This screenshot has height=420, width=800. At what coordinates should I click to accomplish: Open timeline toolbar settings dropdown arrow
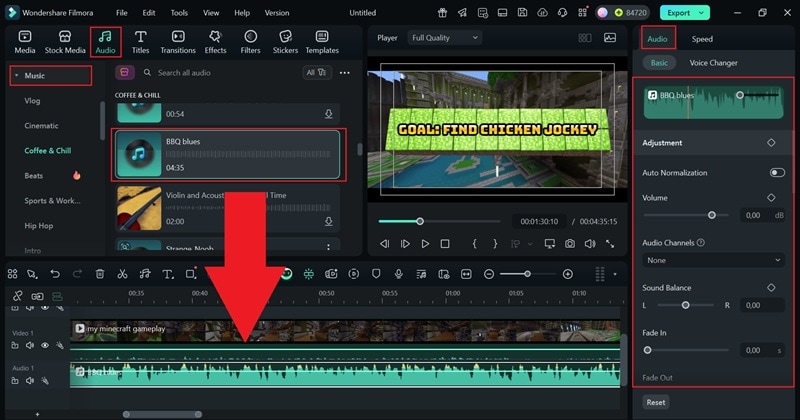615,274
